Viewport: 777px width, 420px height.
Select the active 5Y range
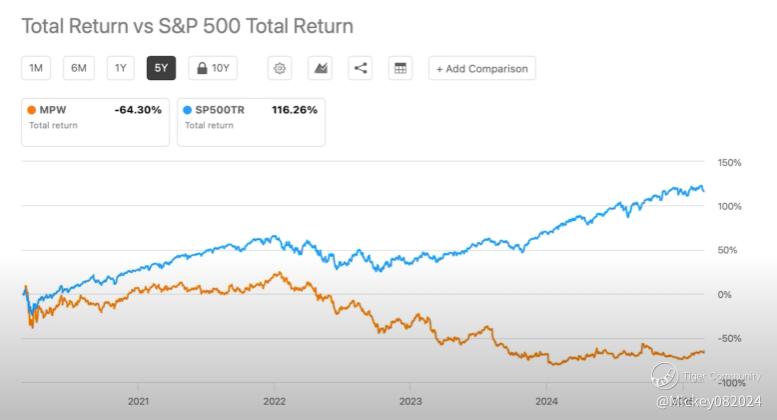pos(161,68)
